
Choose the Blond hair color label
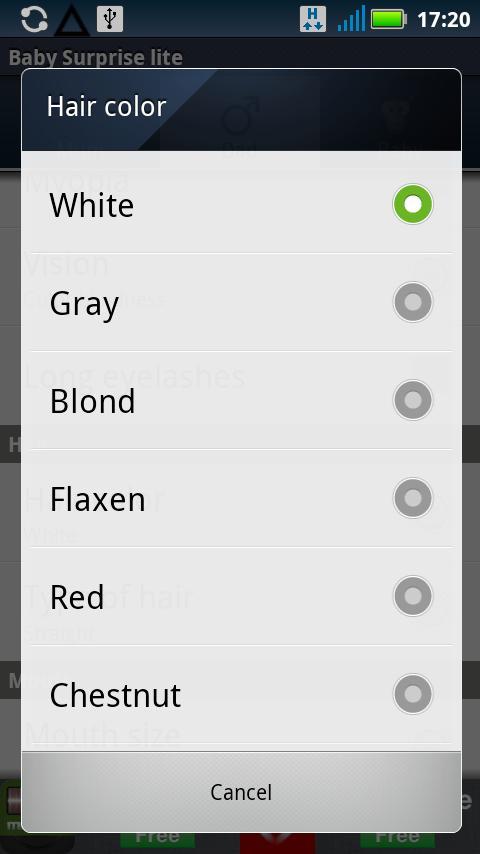tap(93, 401)
